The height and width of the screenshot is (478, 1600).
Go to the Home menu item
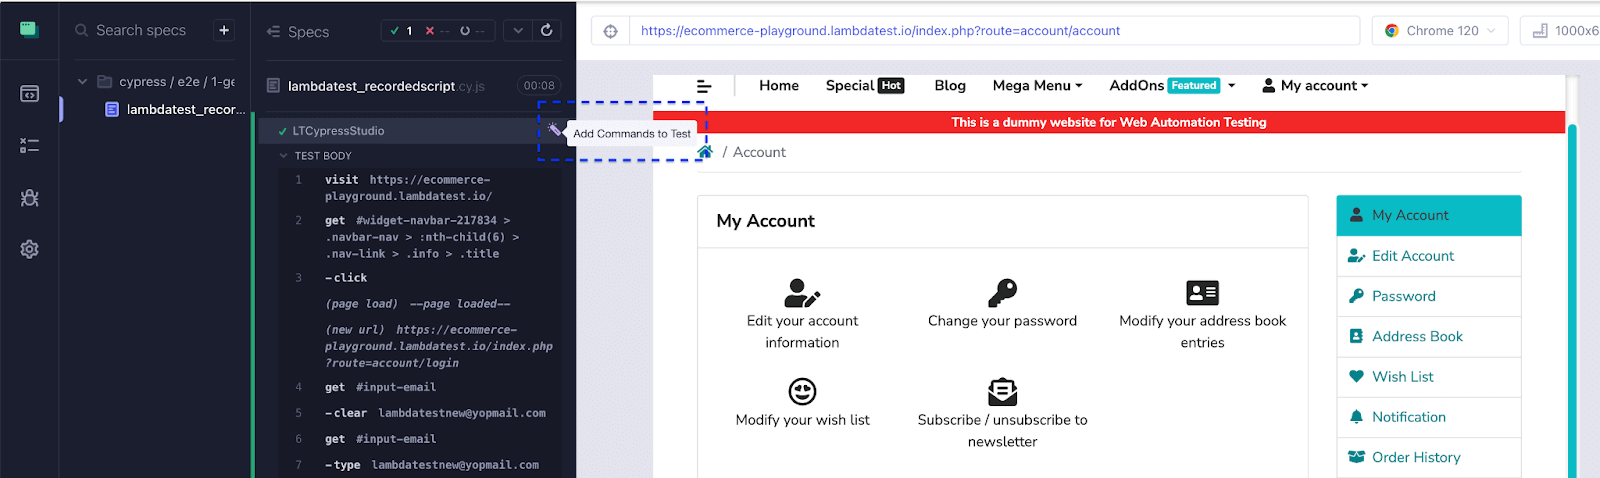coord(779,86)
